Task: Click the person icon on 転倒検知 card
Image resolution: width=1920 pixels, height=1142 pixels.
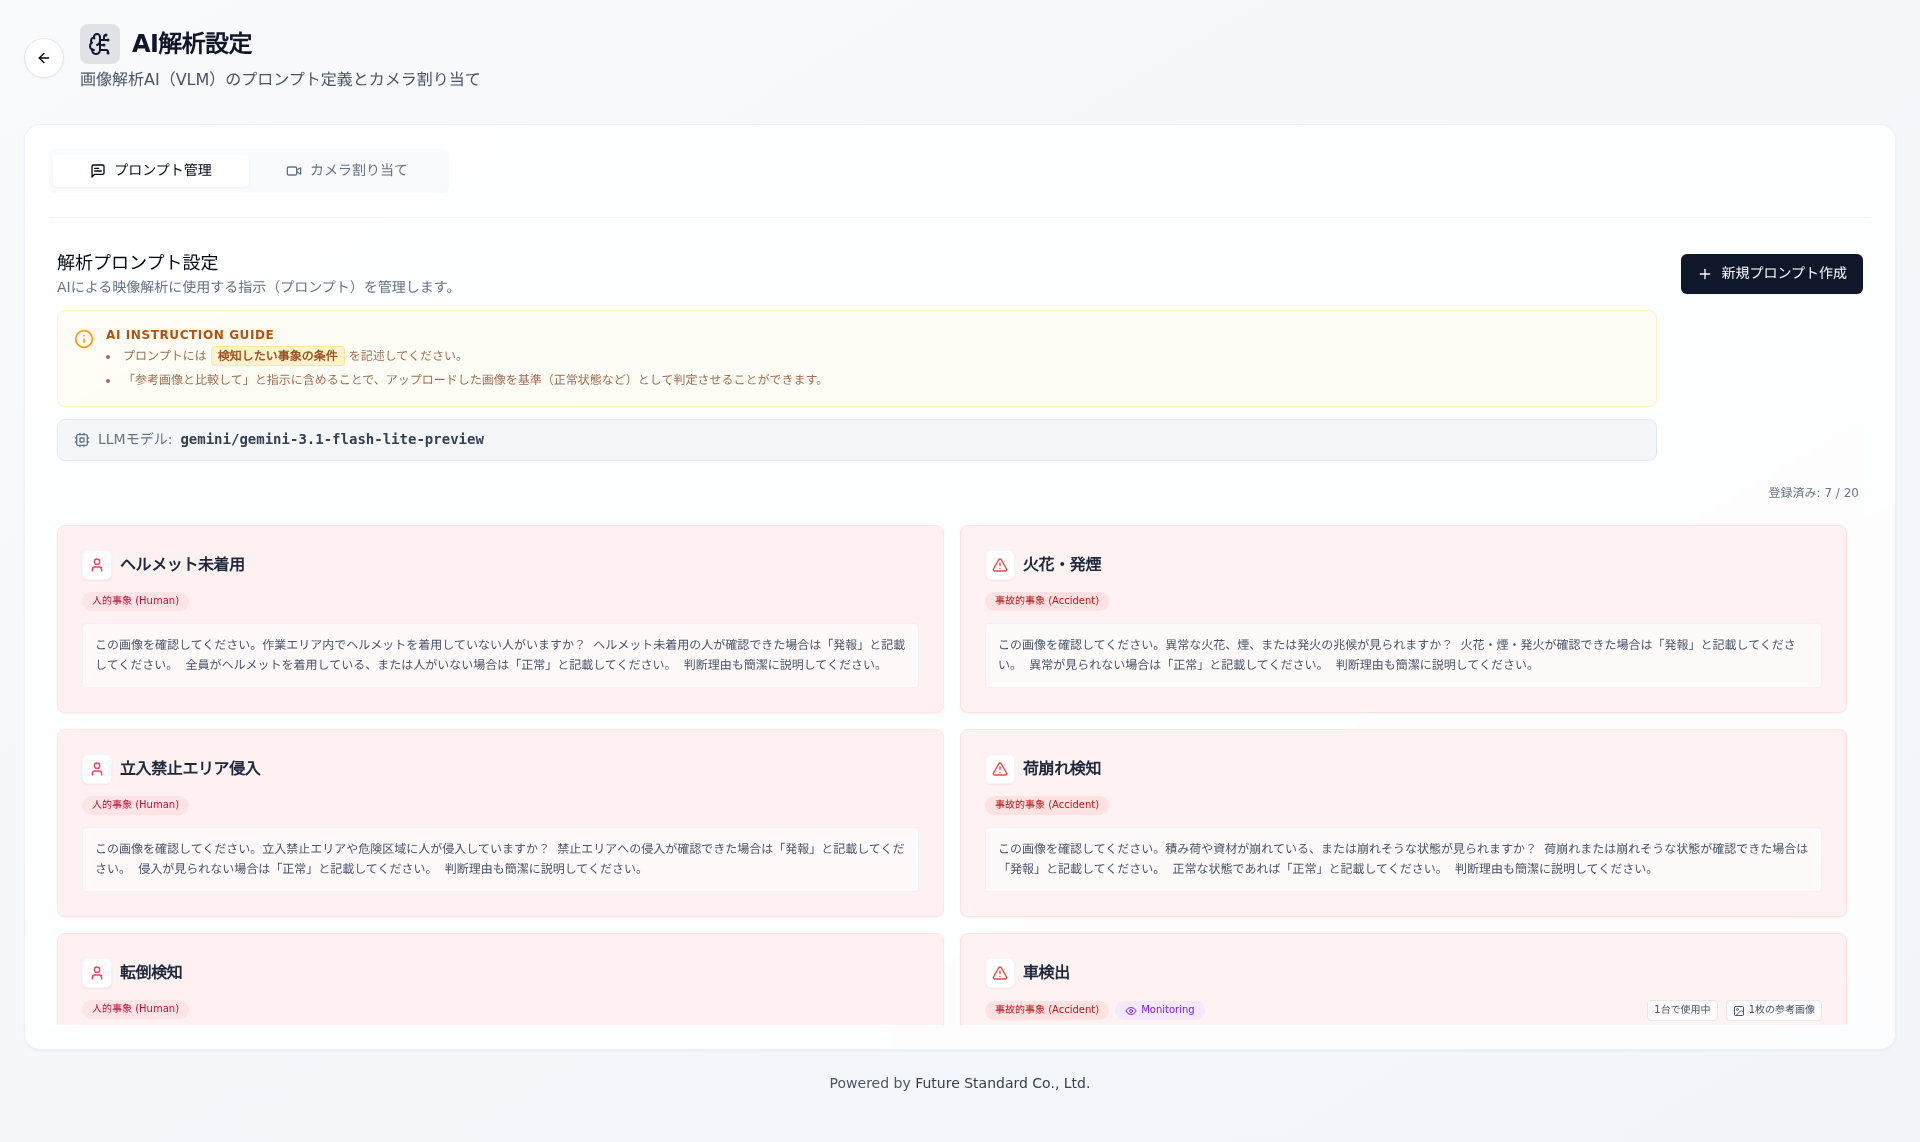Action: click(x=97, y=973)
